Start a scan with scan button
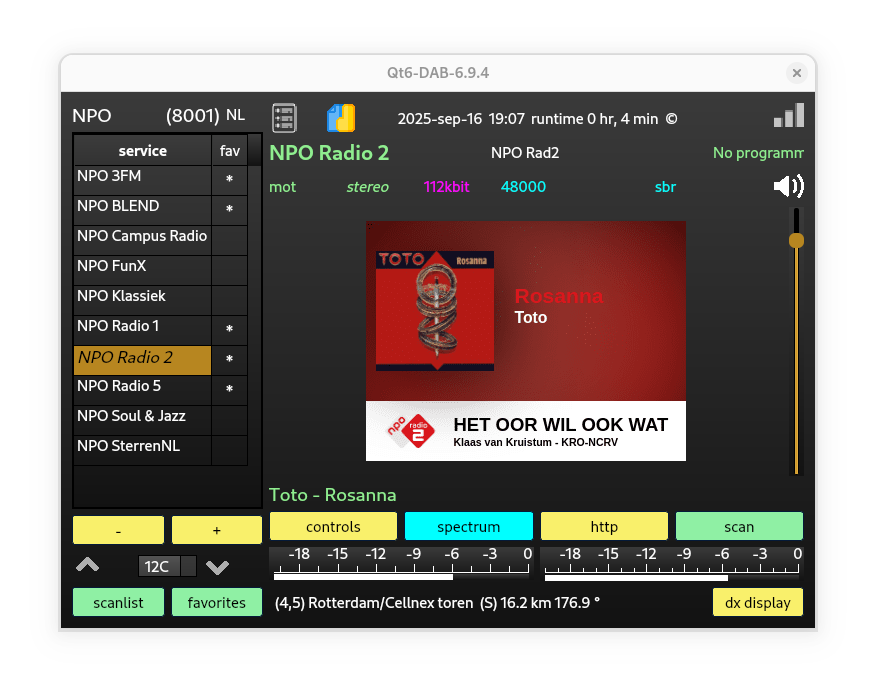This screenshot has width=876, height=695. [739, 526]
